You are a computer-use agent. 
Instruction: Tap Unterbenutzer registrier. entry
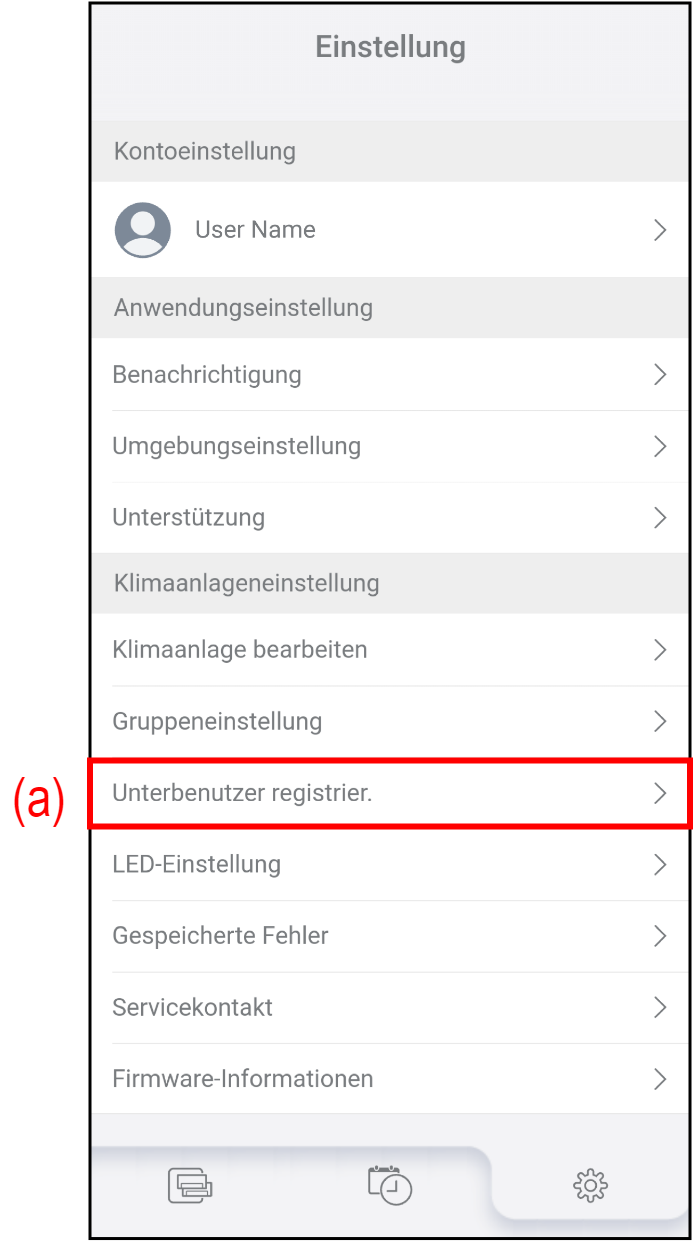pyautogui.click(x=242, y=794)
